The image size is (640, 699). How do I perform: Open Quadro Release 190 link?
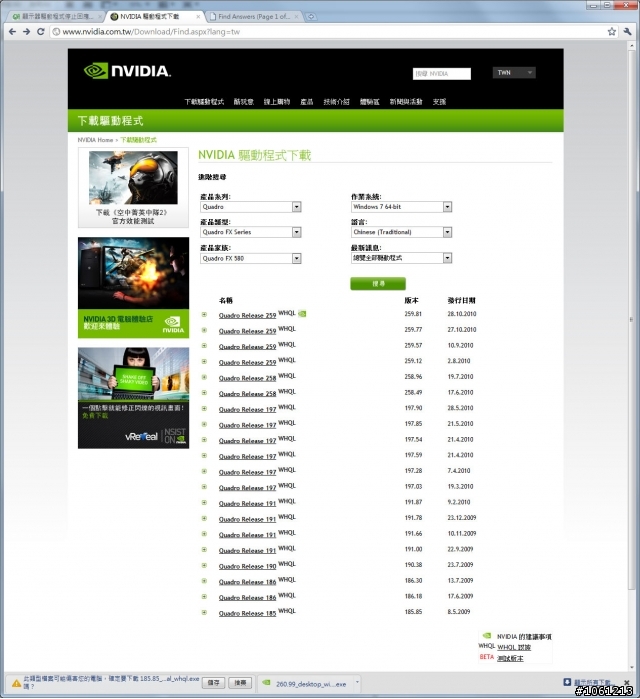[x=247, y=566]
